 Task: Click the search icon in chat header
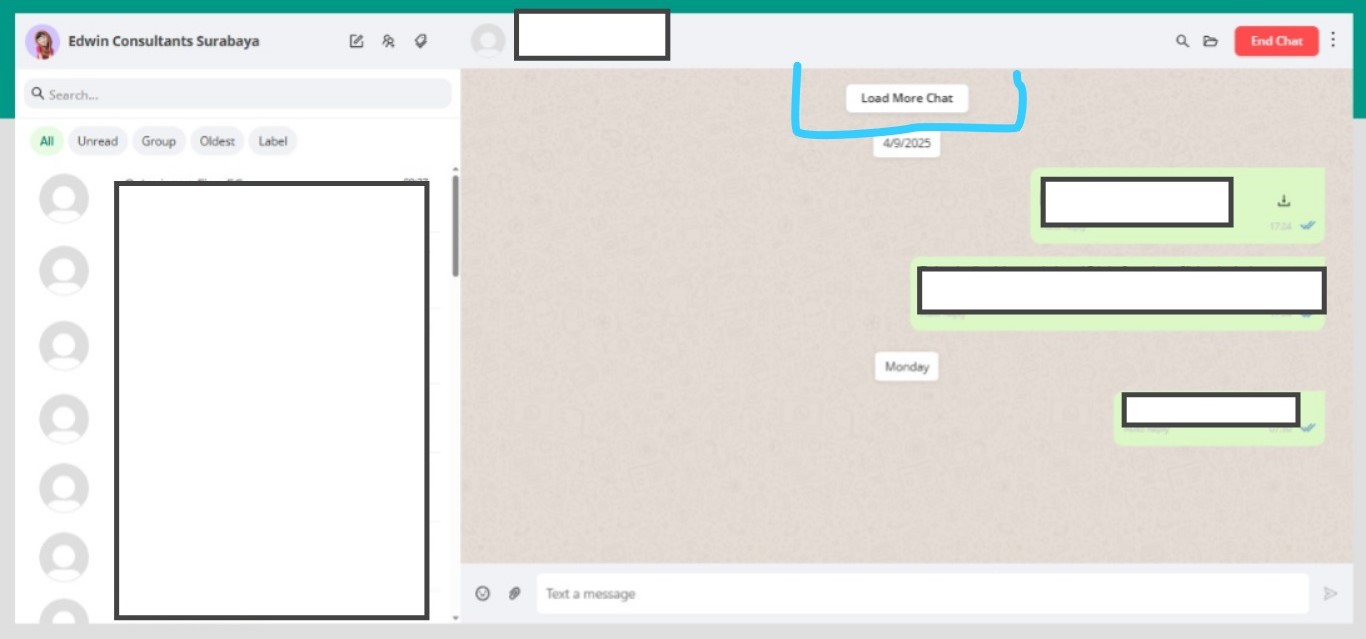point(1182,41)
